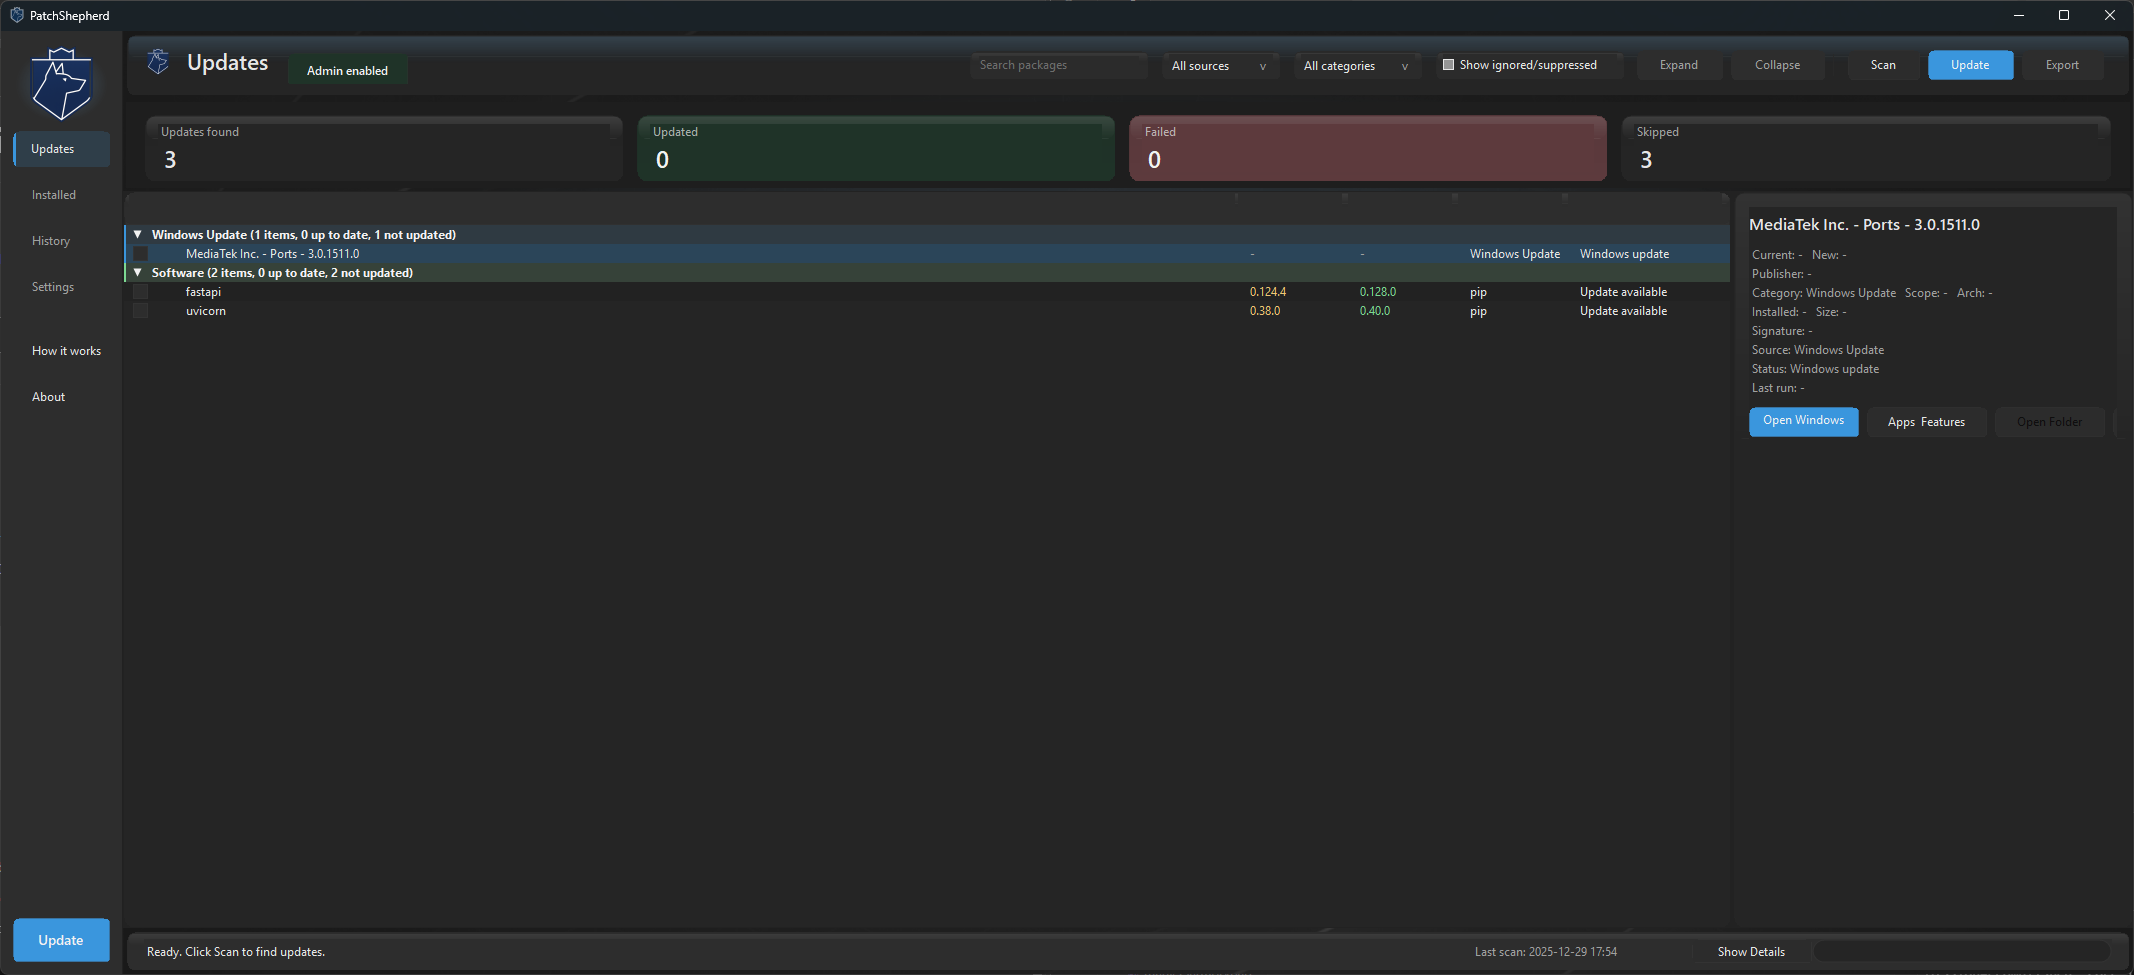Select the Installed section in sidebar
The width and height of the screenshot is (2134, 975).
(x=53, y=194)
